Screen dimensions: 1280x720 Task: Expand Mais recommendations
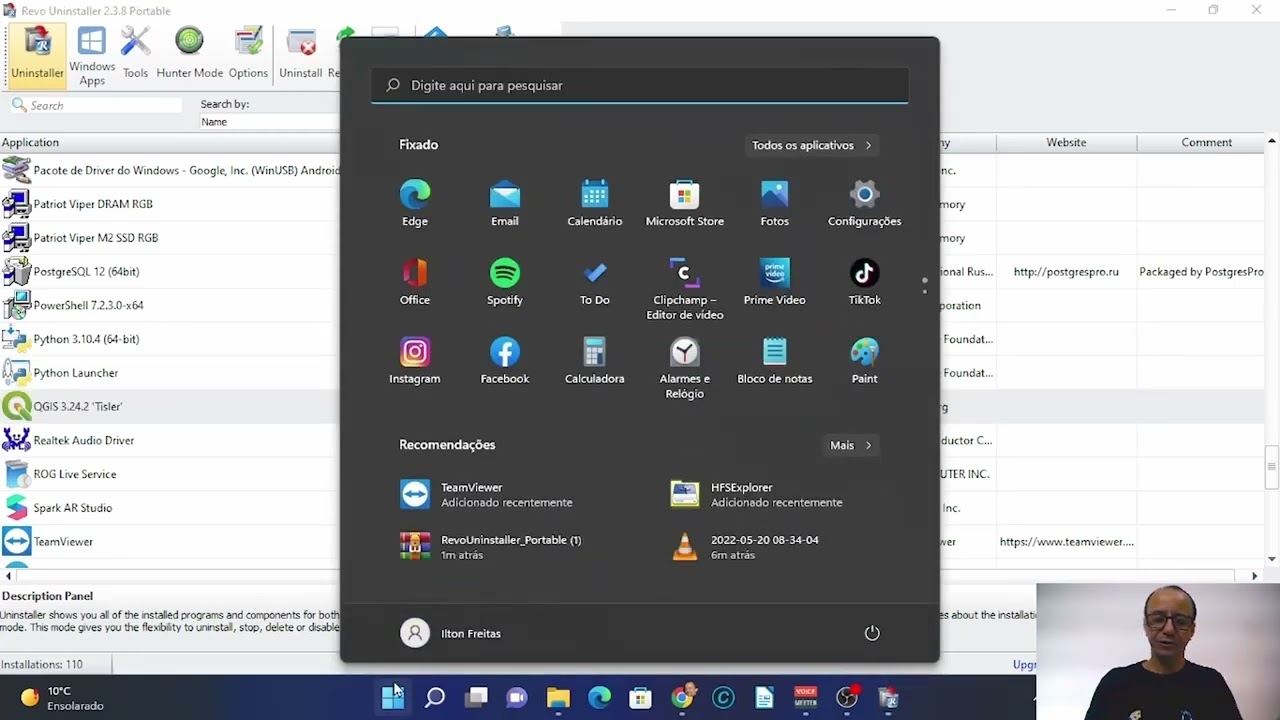[850, 445]
